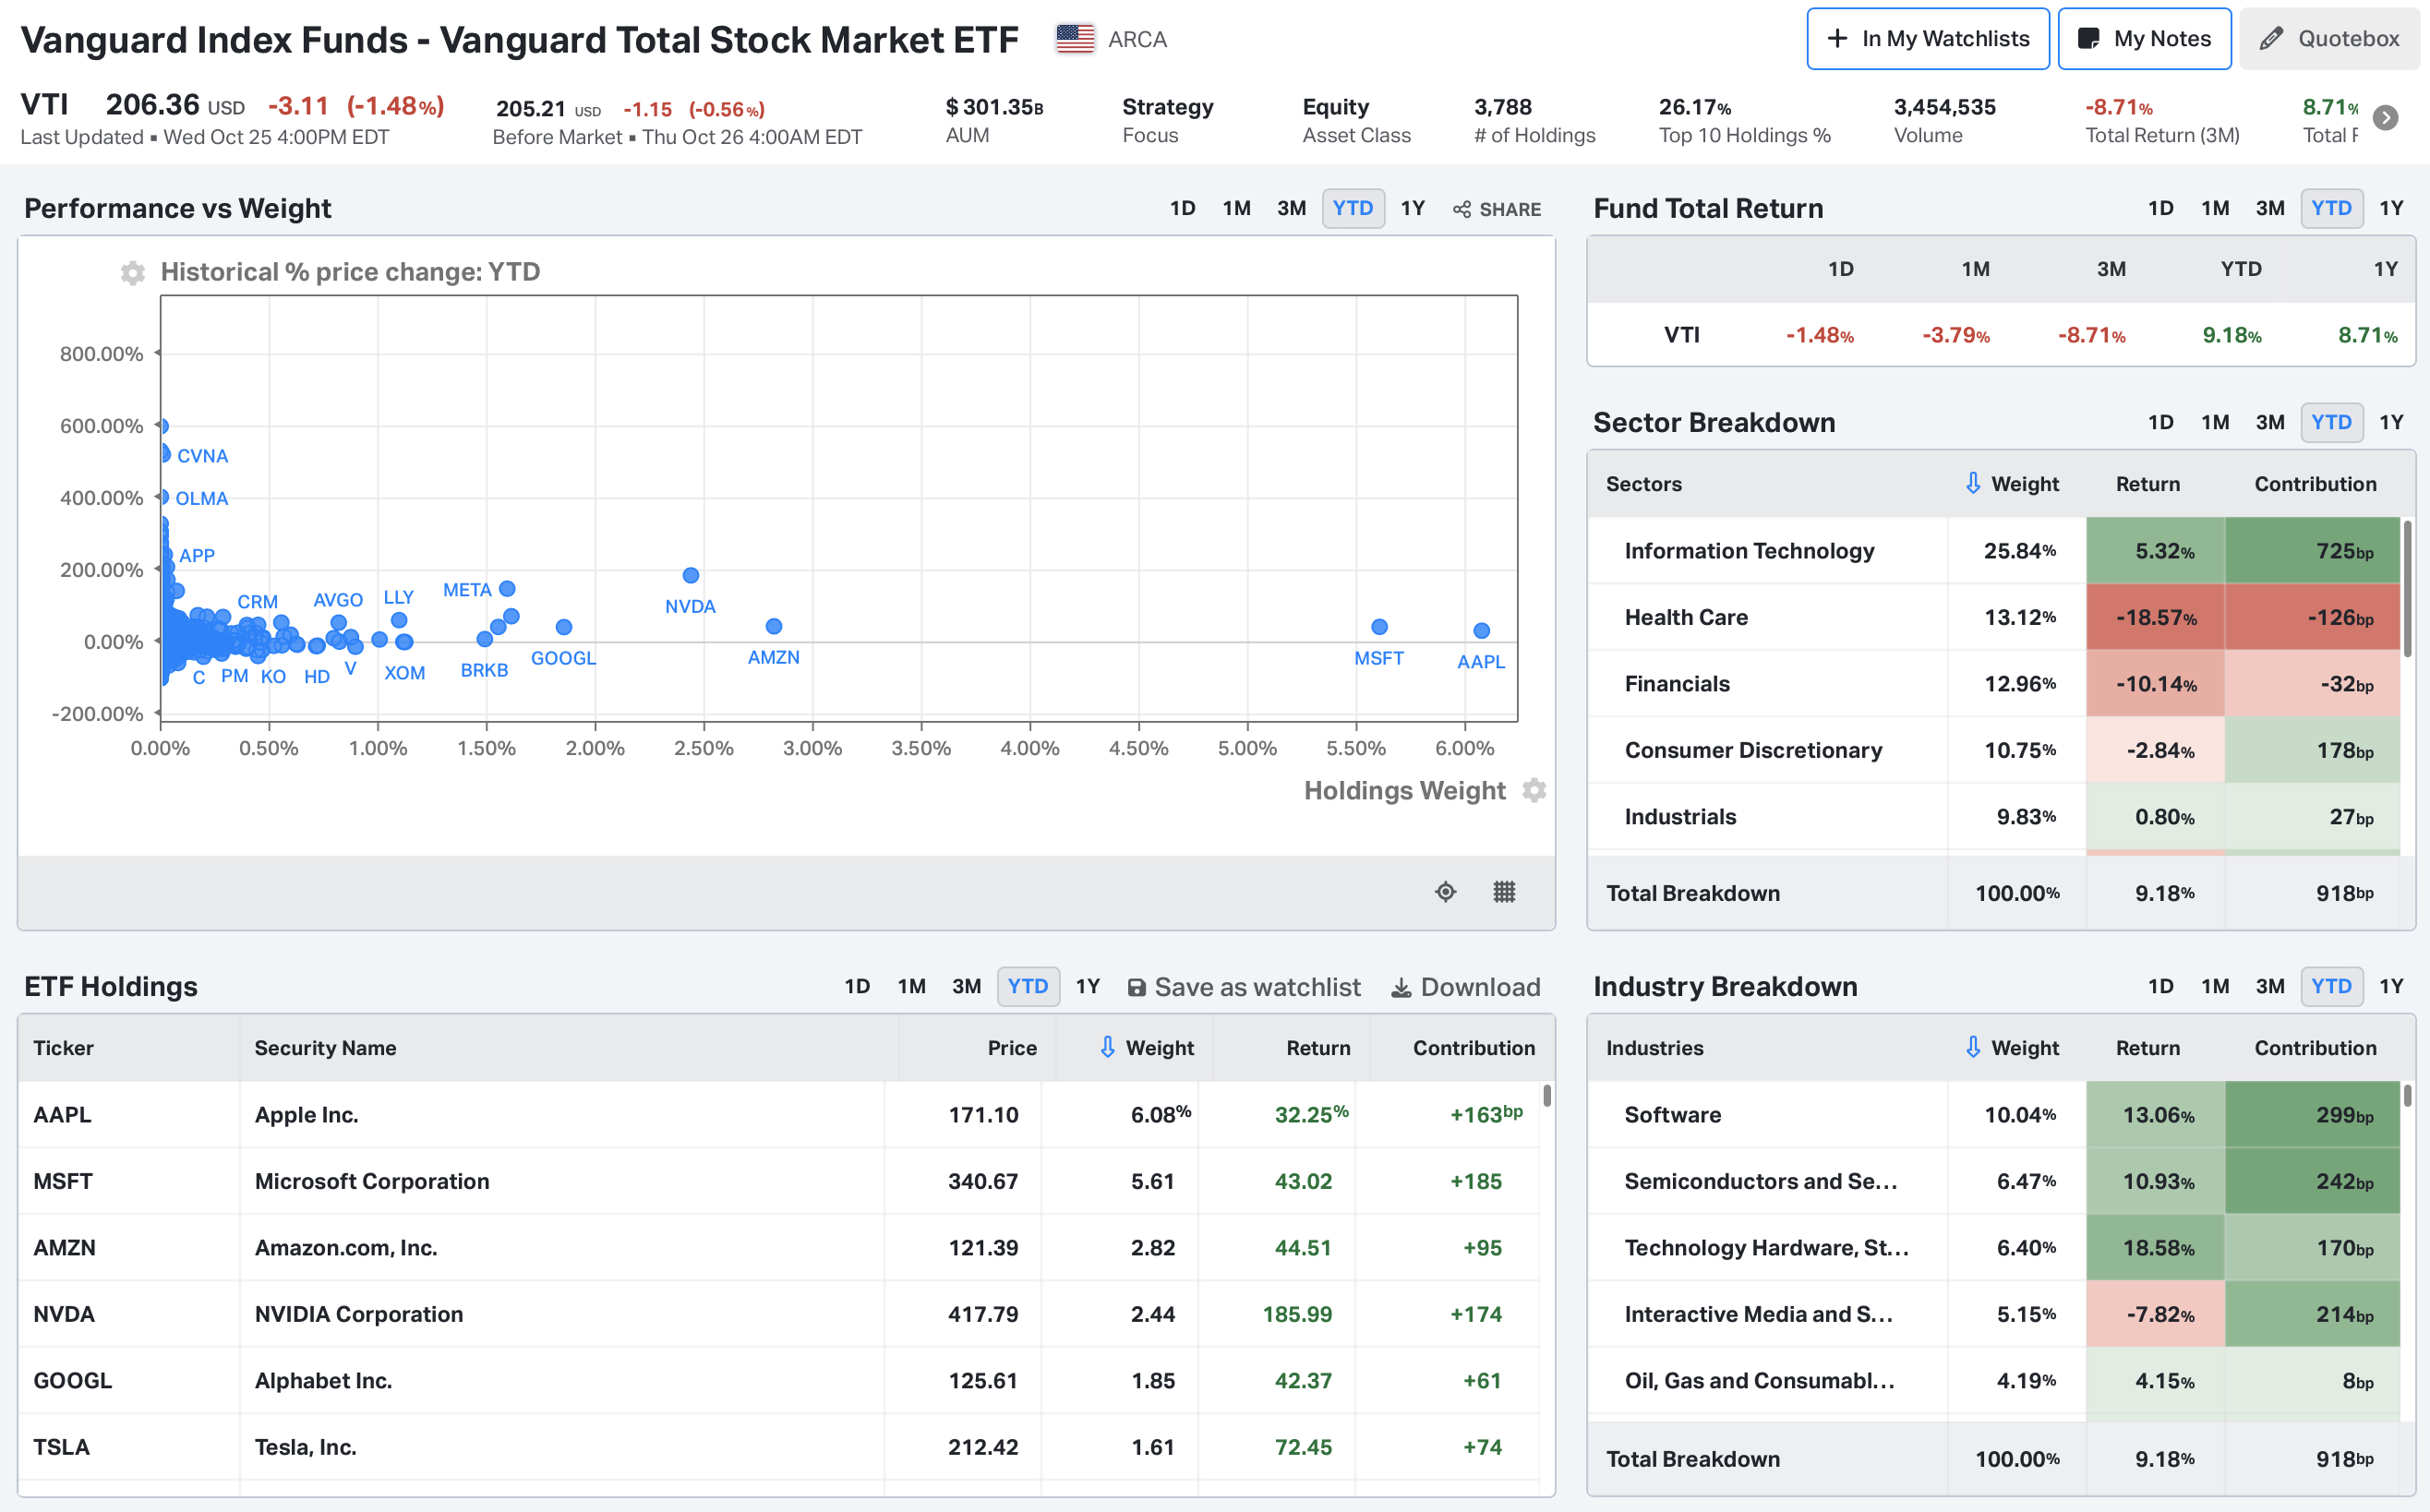This screenshot has height=1512, width=2430.
Task: Click the download arrow icon in ETF Holdings
Action: coord(1401,987)
